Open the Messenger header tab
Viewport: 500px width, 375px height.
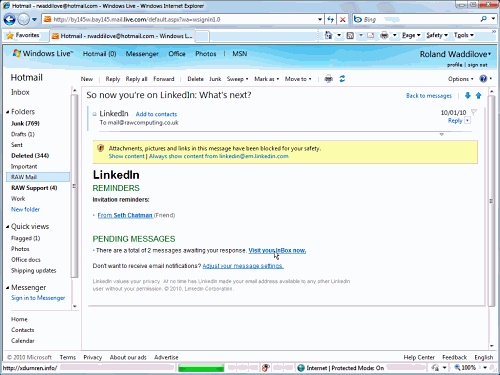(142, 54)
